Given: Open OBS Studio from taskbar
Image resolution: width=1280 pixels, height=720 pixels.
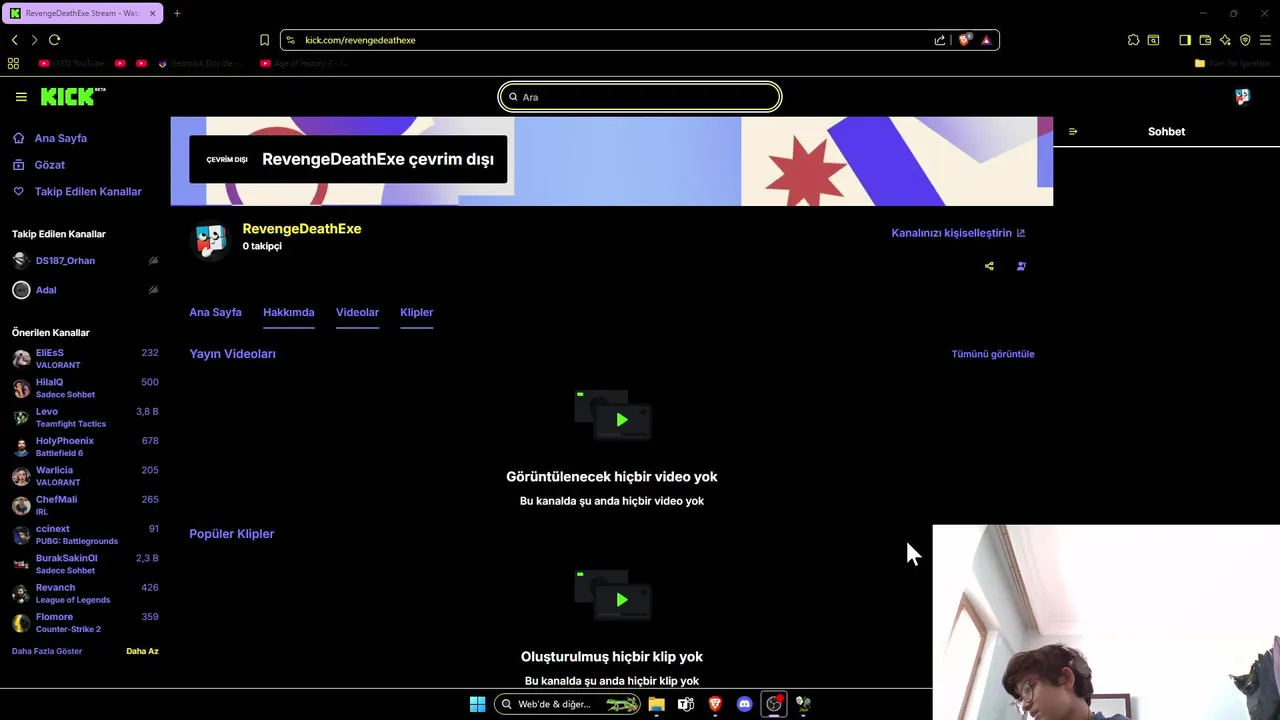Looking at the screenshot, I should click(774, 704).
